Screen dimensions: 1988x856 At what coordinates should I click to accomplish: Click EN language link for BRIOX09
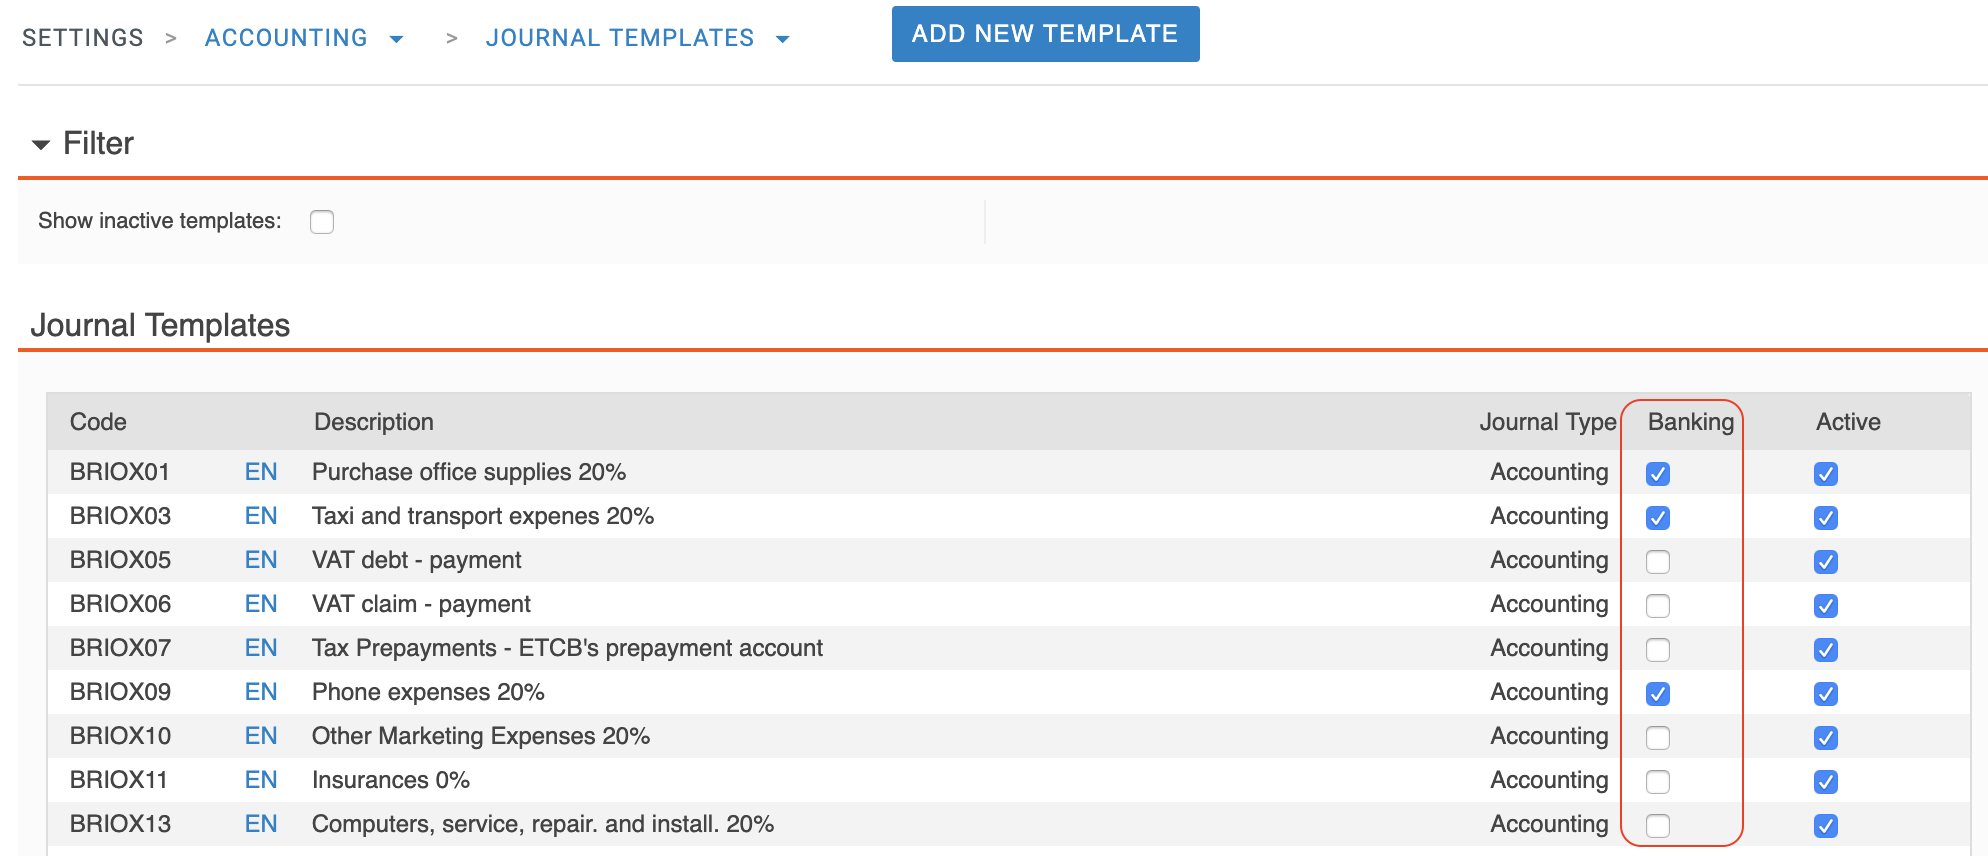click(261, 692)
